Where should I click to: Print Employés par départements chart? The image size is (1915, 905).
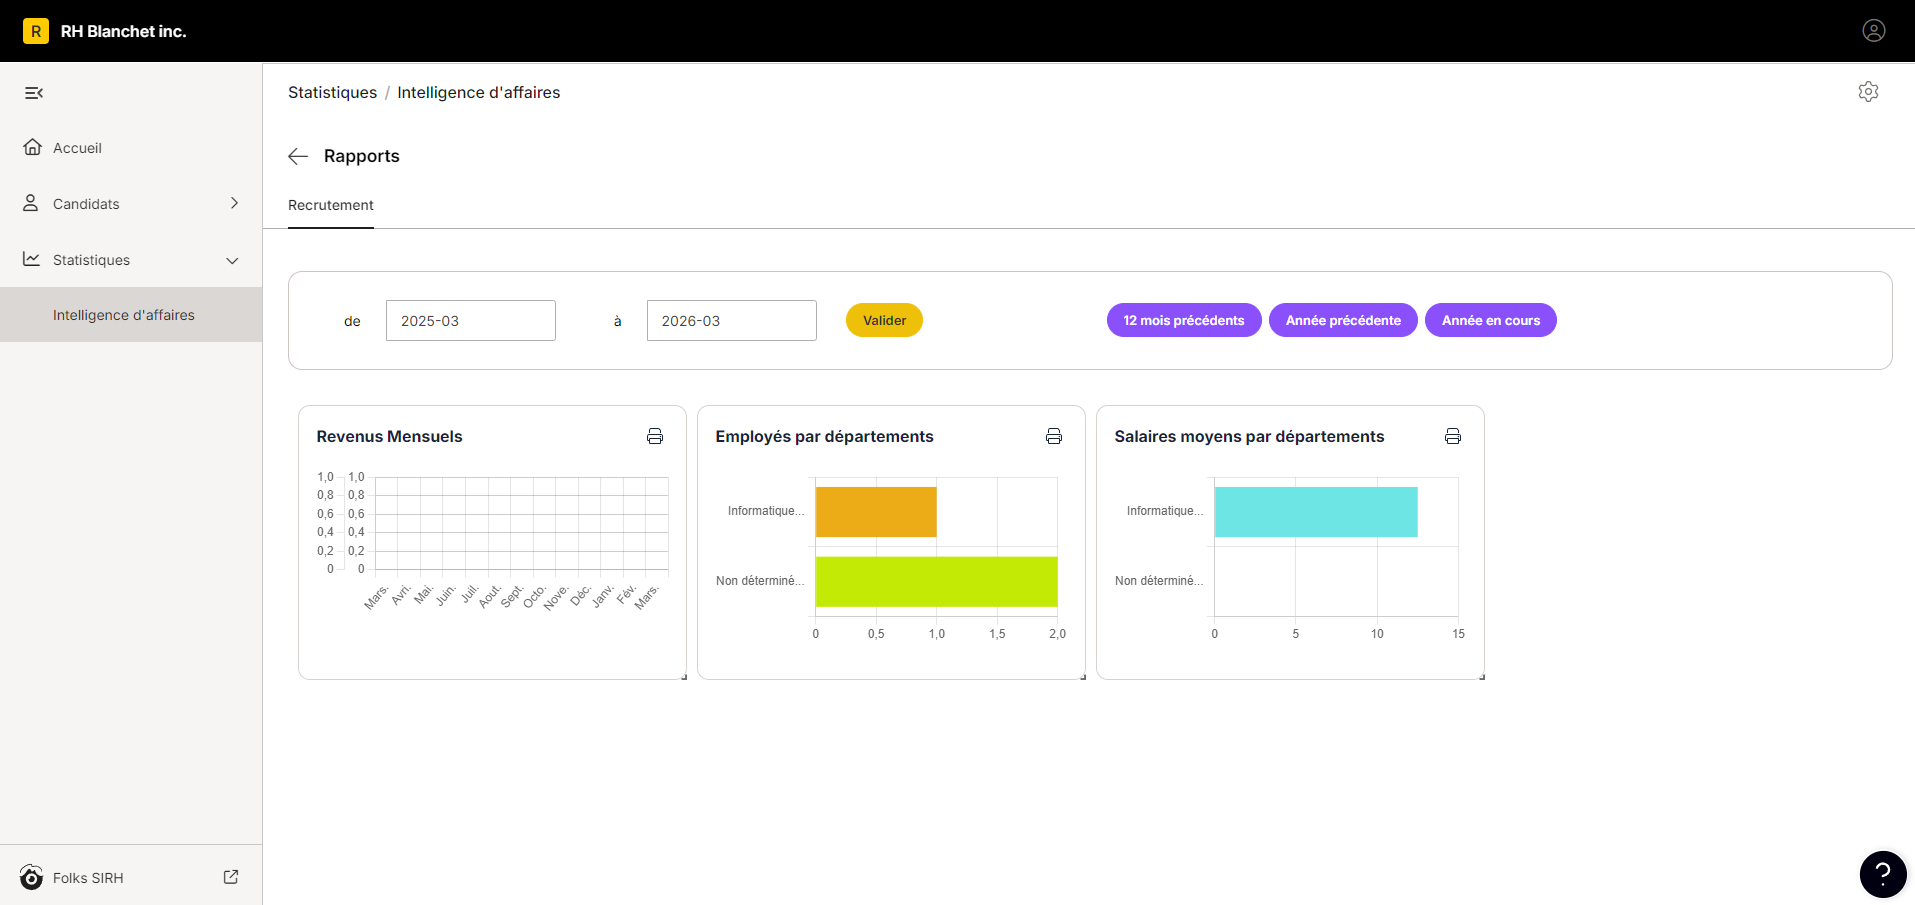(x=1054, y=436)
